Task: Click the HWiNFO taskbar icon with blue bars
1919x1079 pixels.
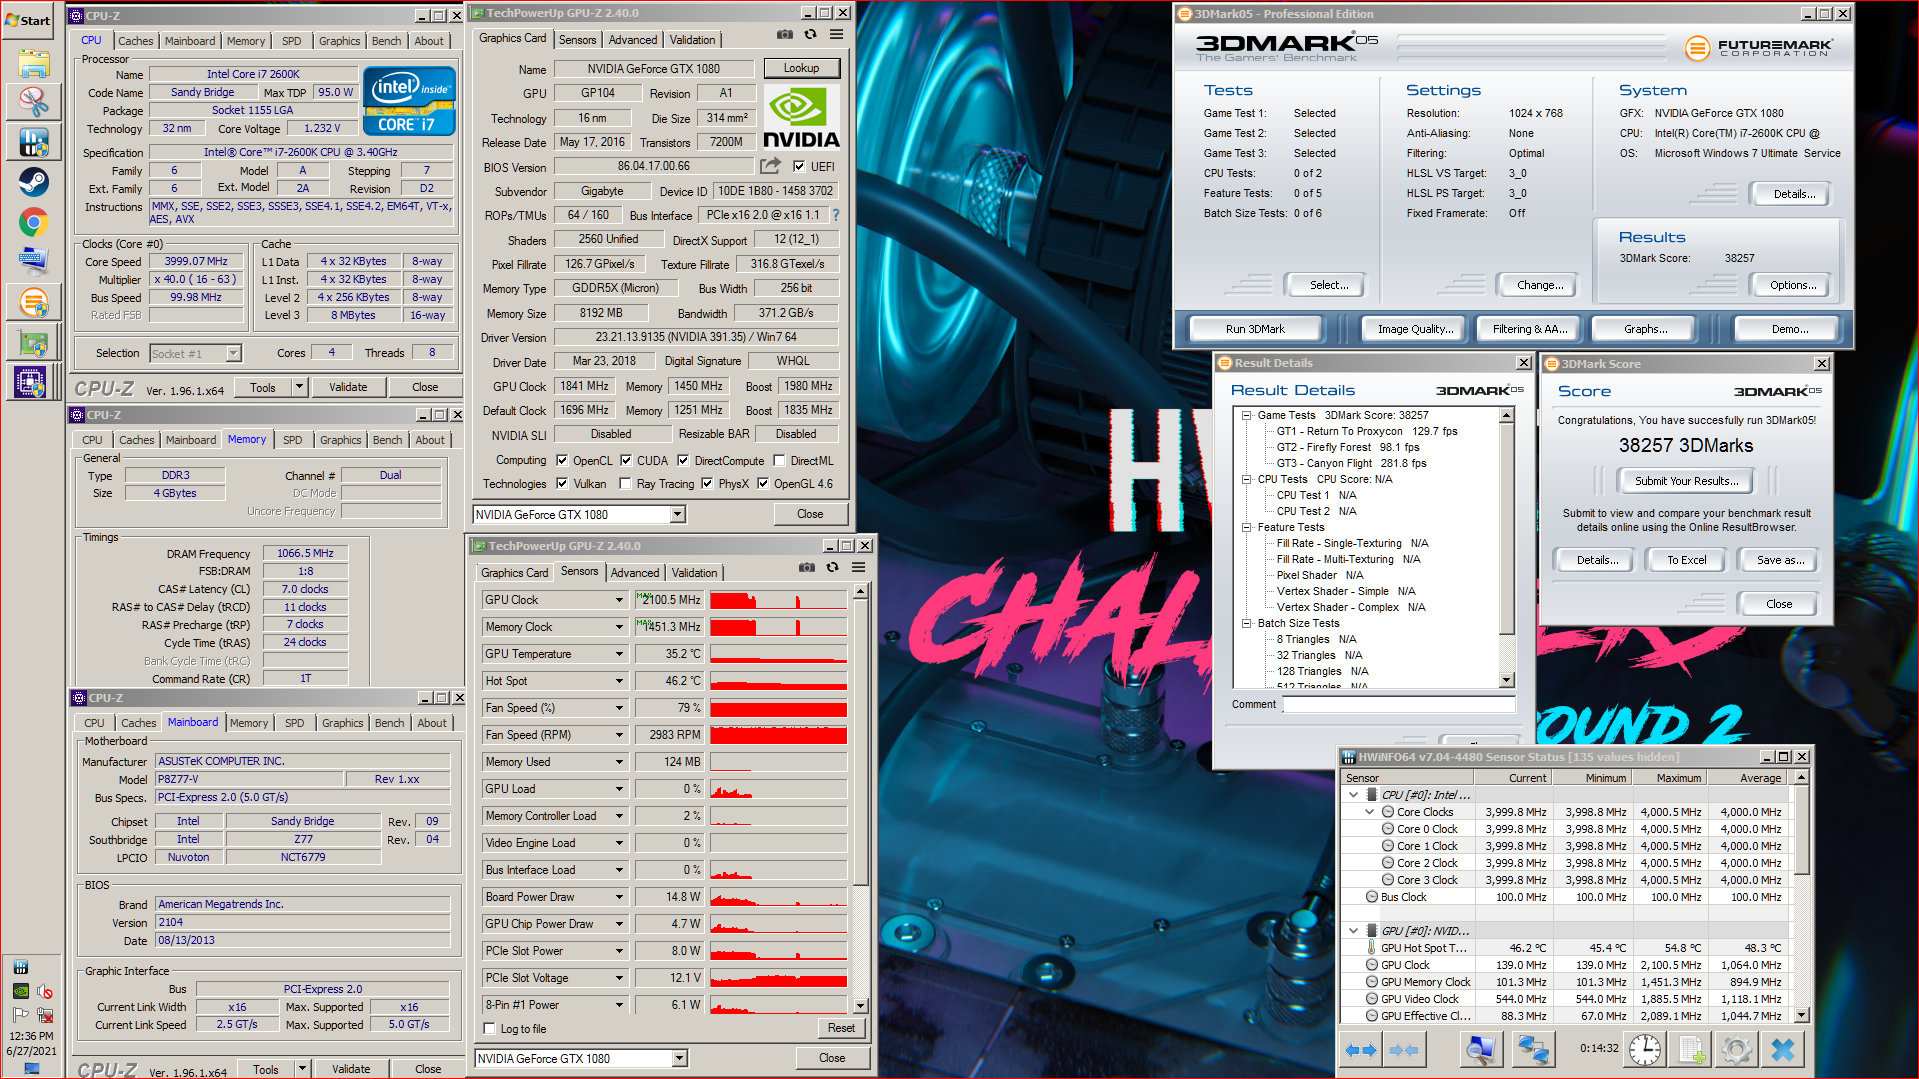Action: click(33, 143)
